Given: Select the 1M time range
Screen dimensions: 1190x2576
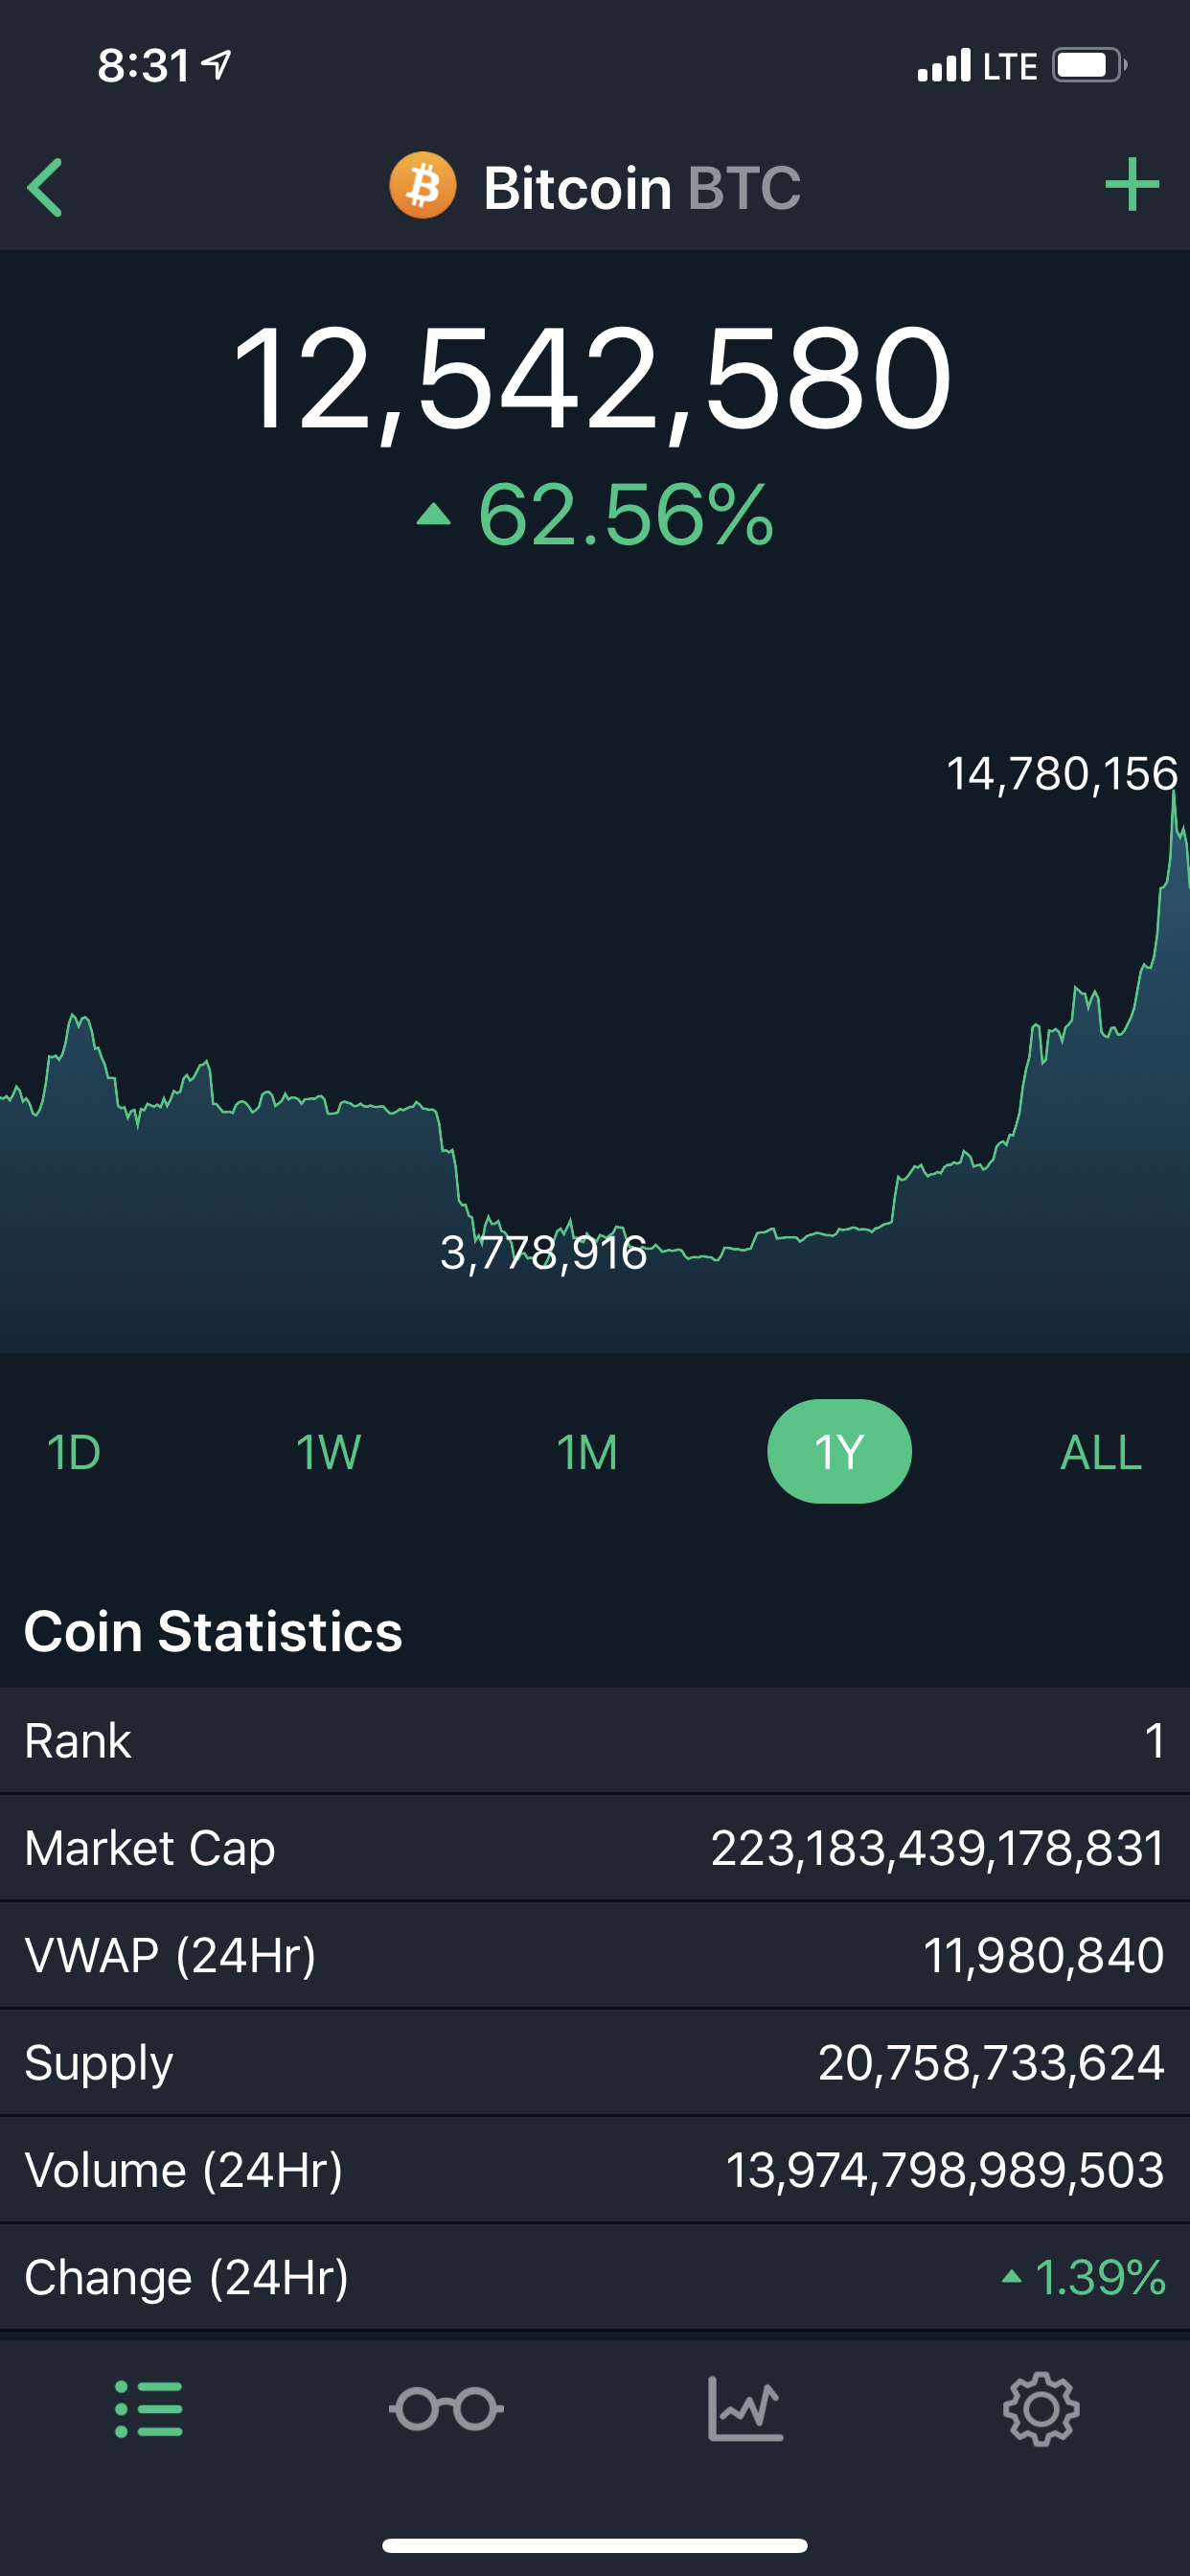Looking at the screenshot, I should click(587, 1452).
